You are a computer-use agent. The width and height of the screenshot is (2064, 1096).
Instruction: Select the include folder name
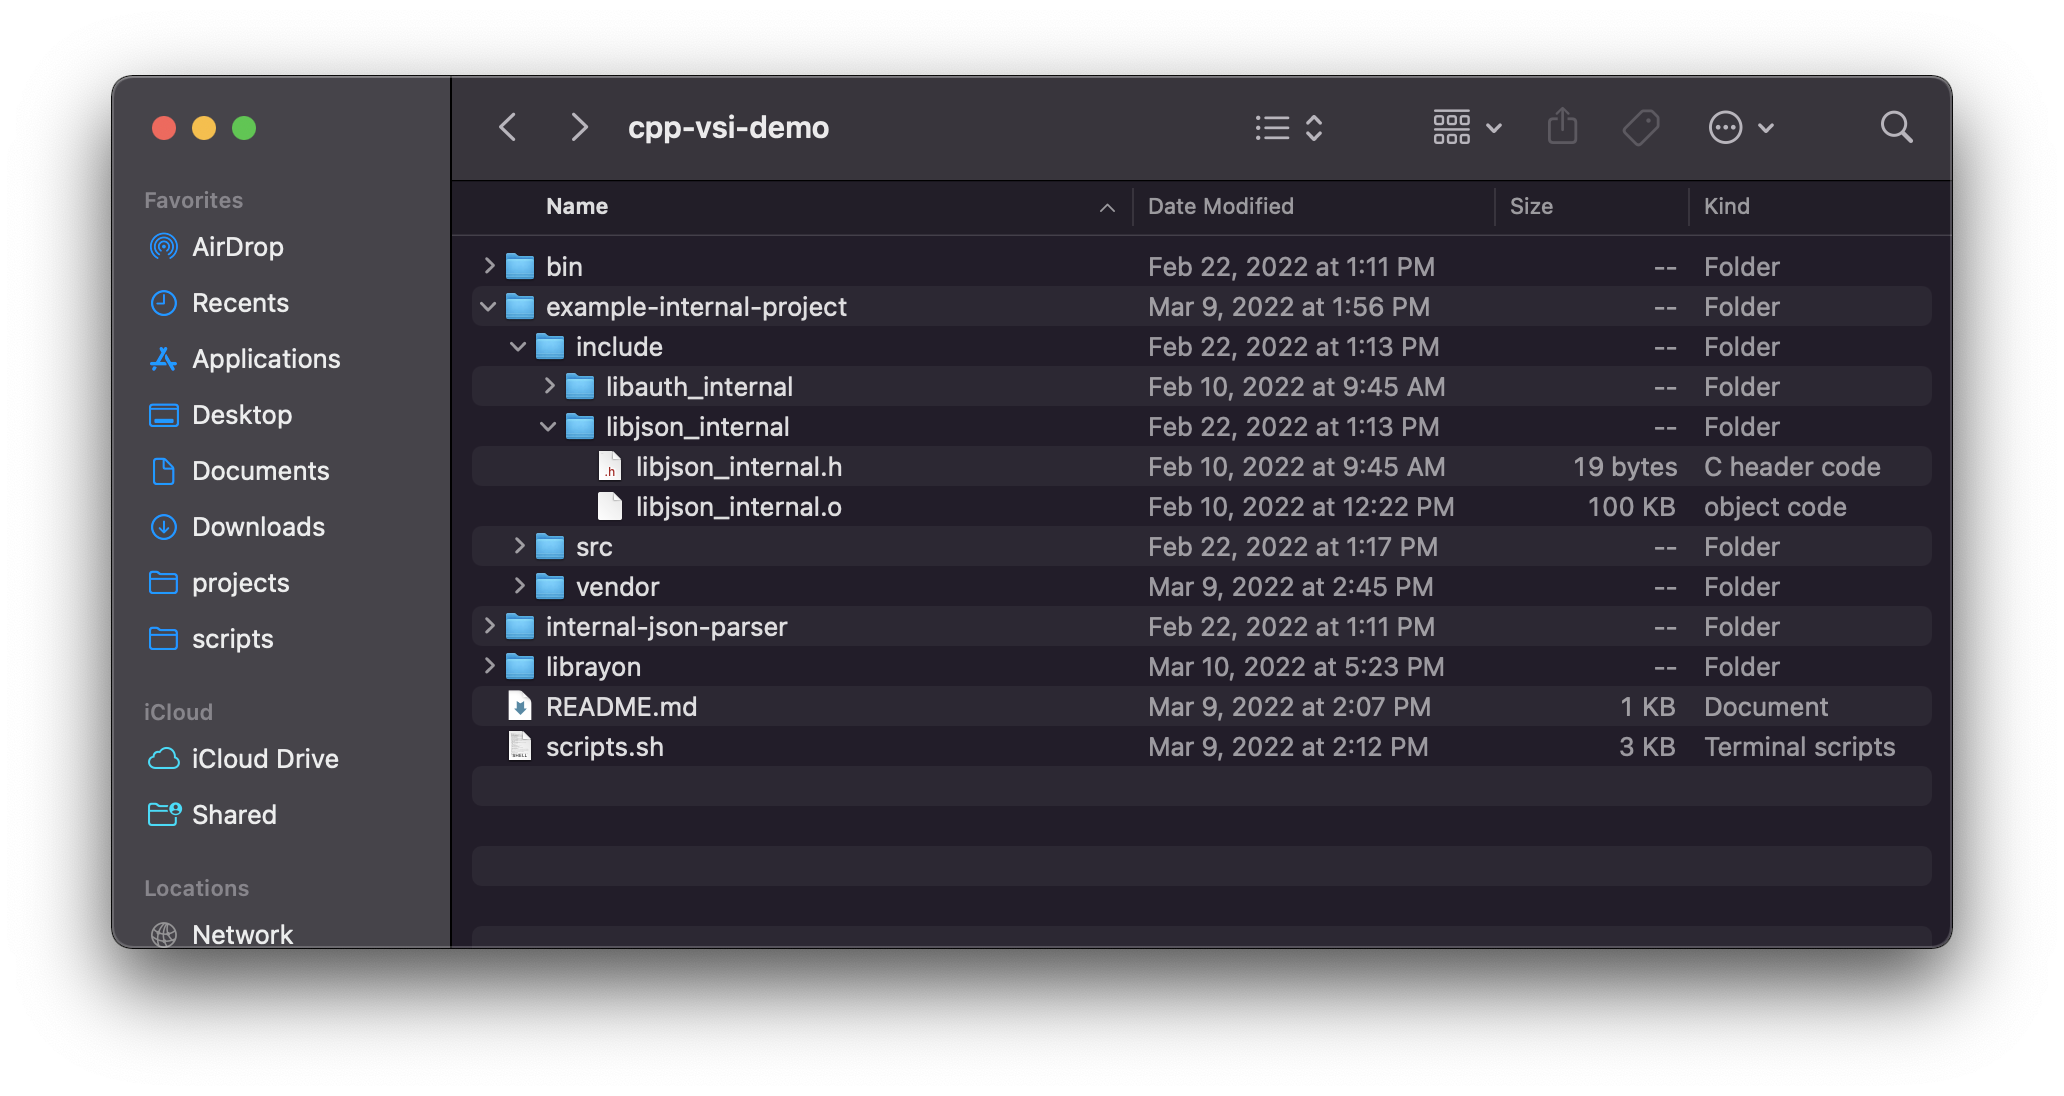(619, 347)
